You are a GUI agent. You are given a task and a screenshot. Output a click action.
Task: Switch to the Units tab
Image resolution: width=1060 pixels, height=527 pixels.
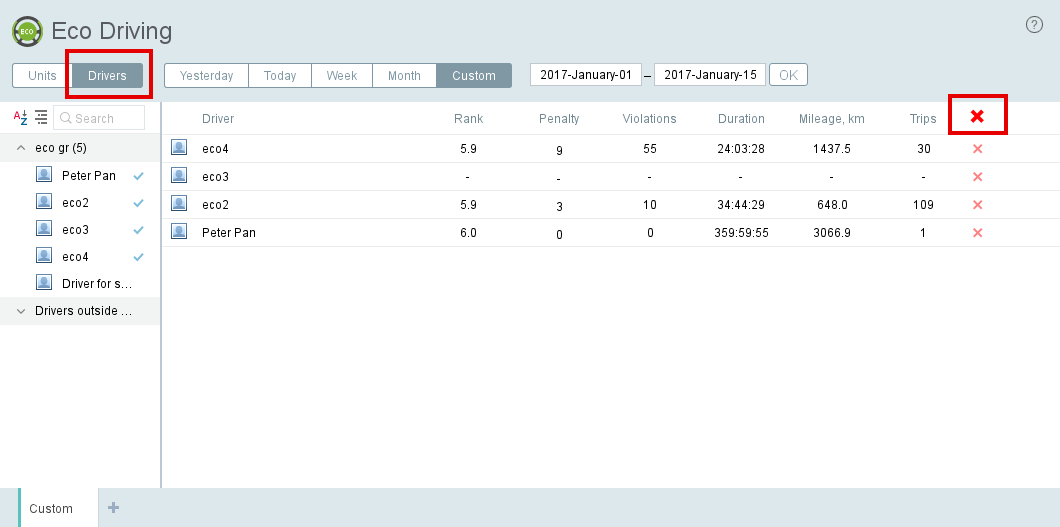(x=42, y=76)
